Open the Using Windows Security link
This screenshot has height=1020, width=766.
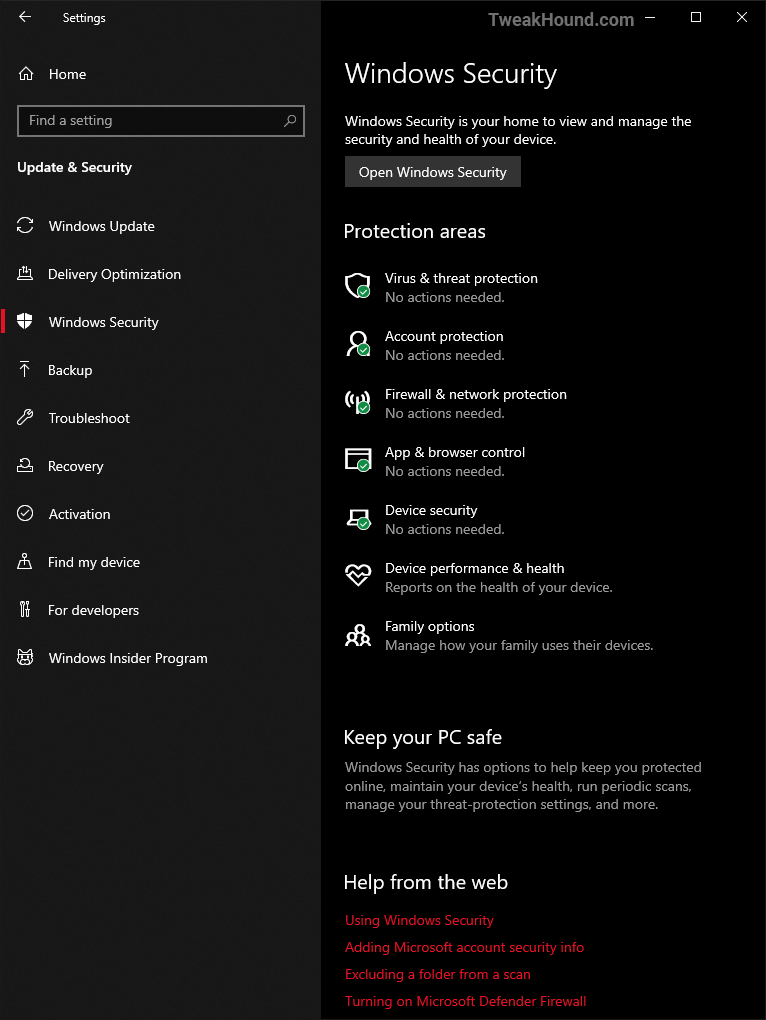tap(419, 920)
